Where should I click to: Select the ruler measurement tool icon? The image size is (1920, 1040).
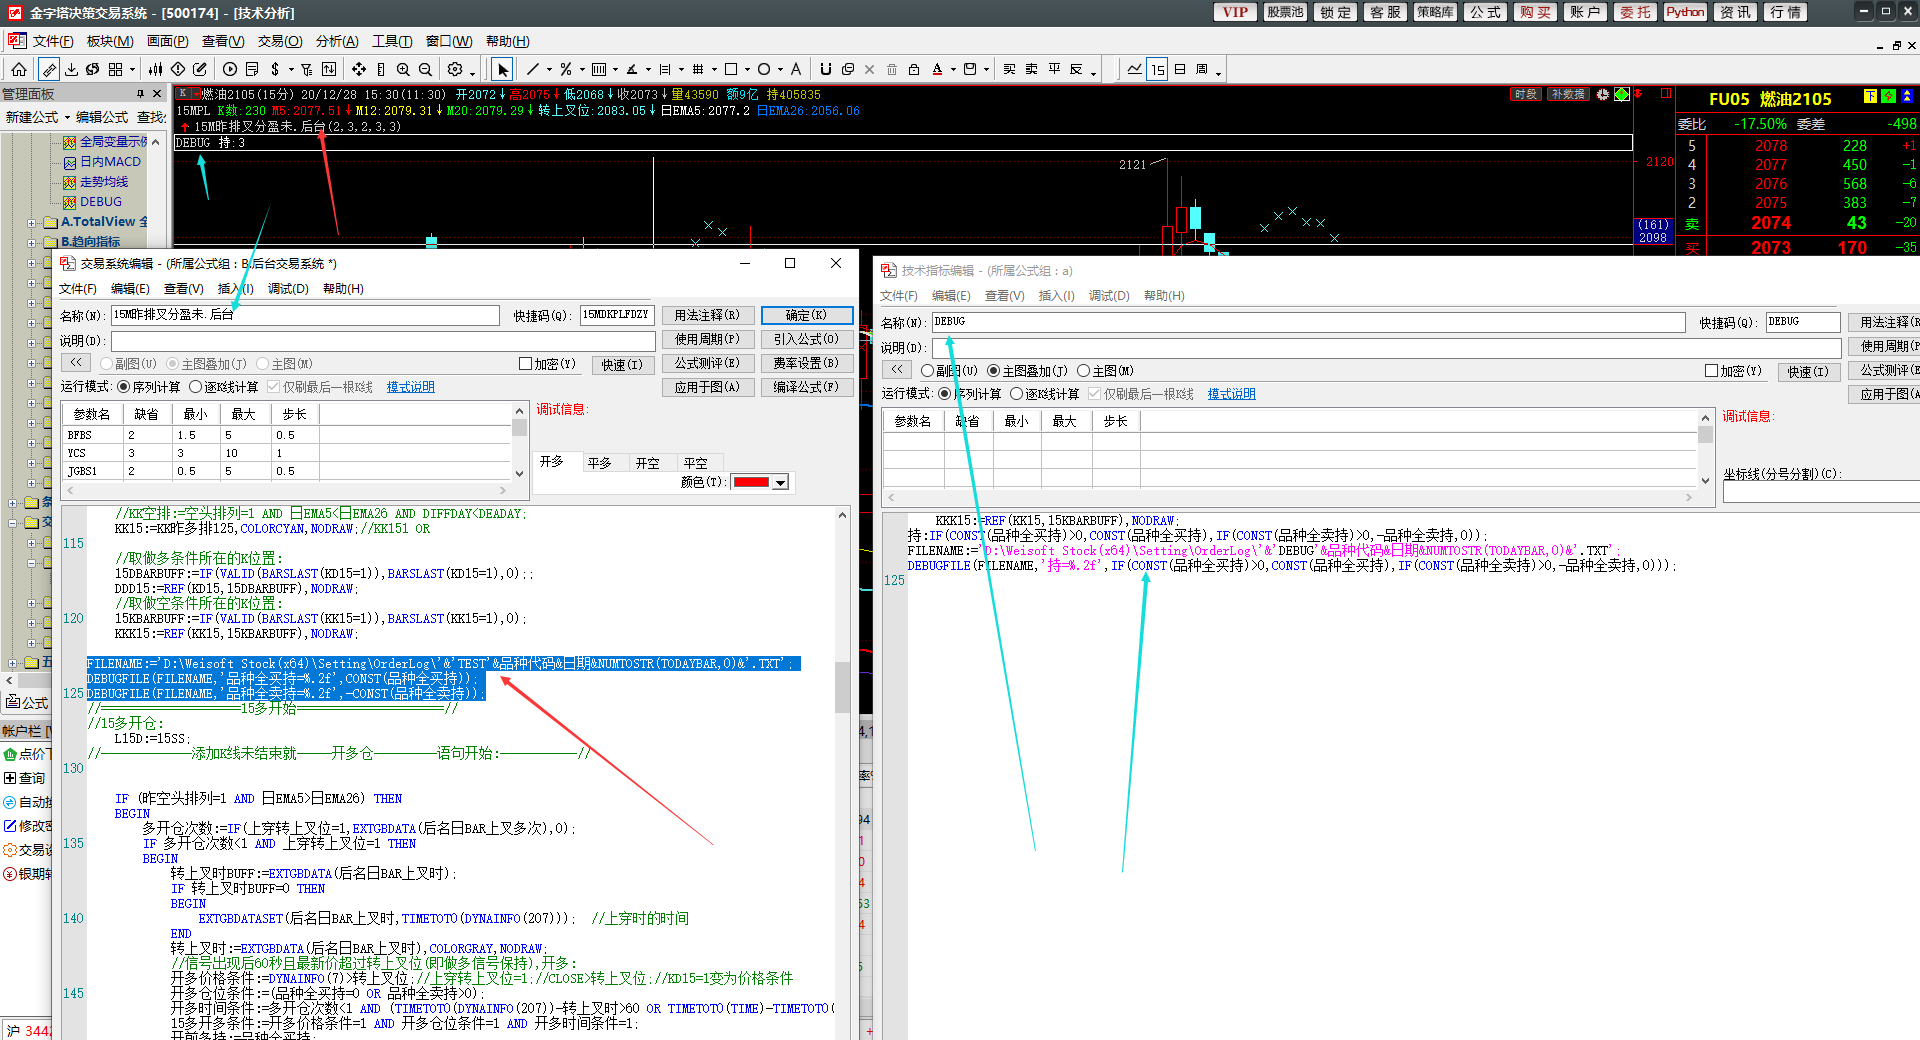coord(48,69)
